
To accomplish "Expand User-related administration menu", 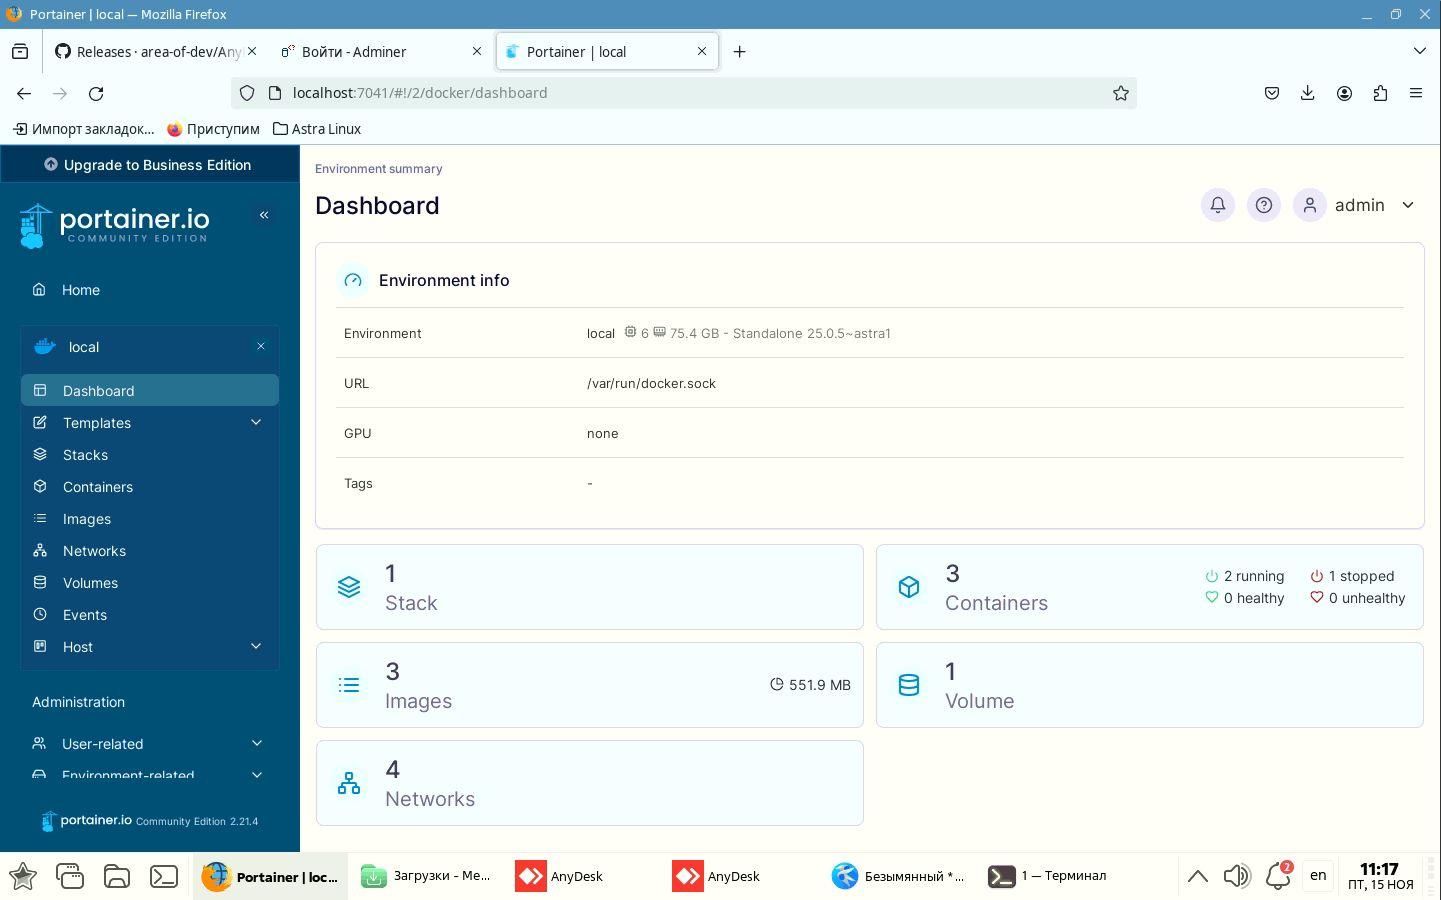I will click(256, 744).
